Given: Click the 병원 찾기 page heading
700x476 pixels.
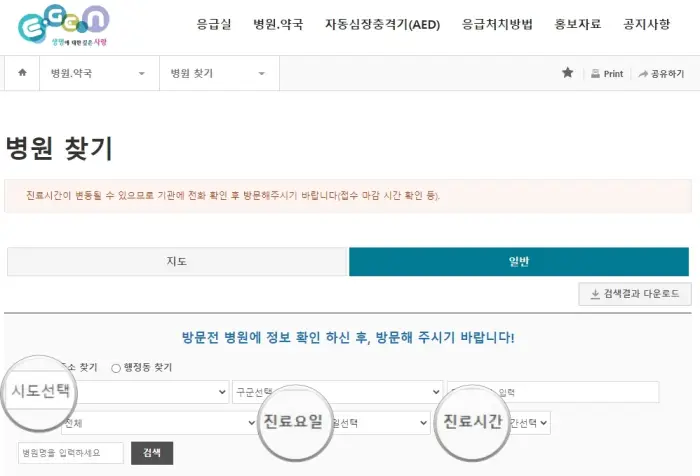Looking at the screenshot, I should (x=59, y=148).
